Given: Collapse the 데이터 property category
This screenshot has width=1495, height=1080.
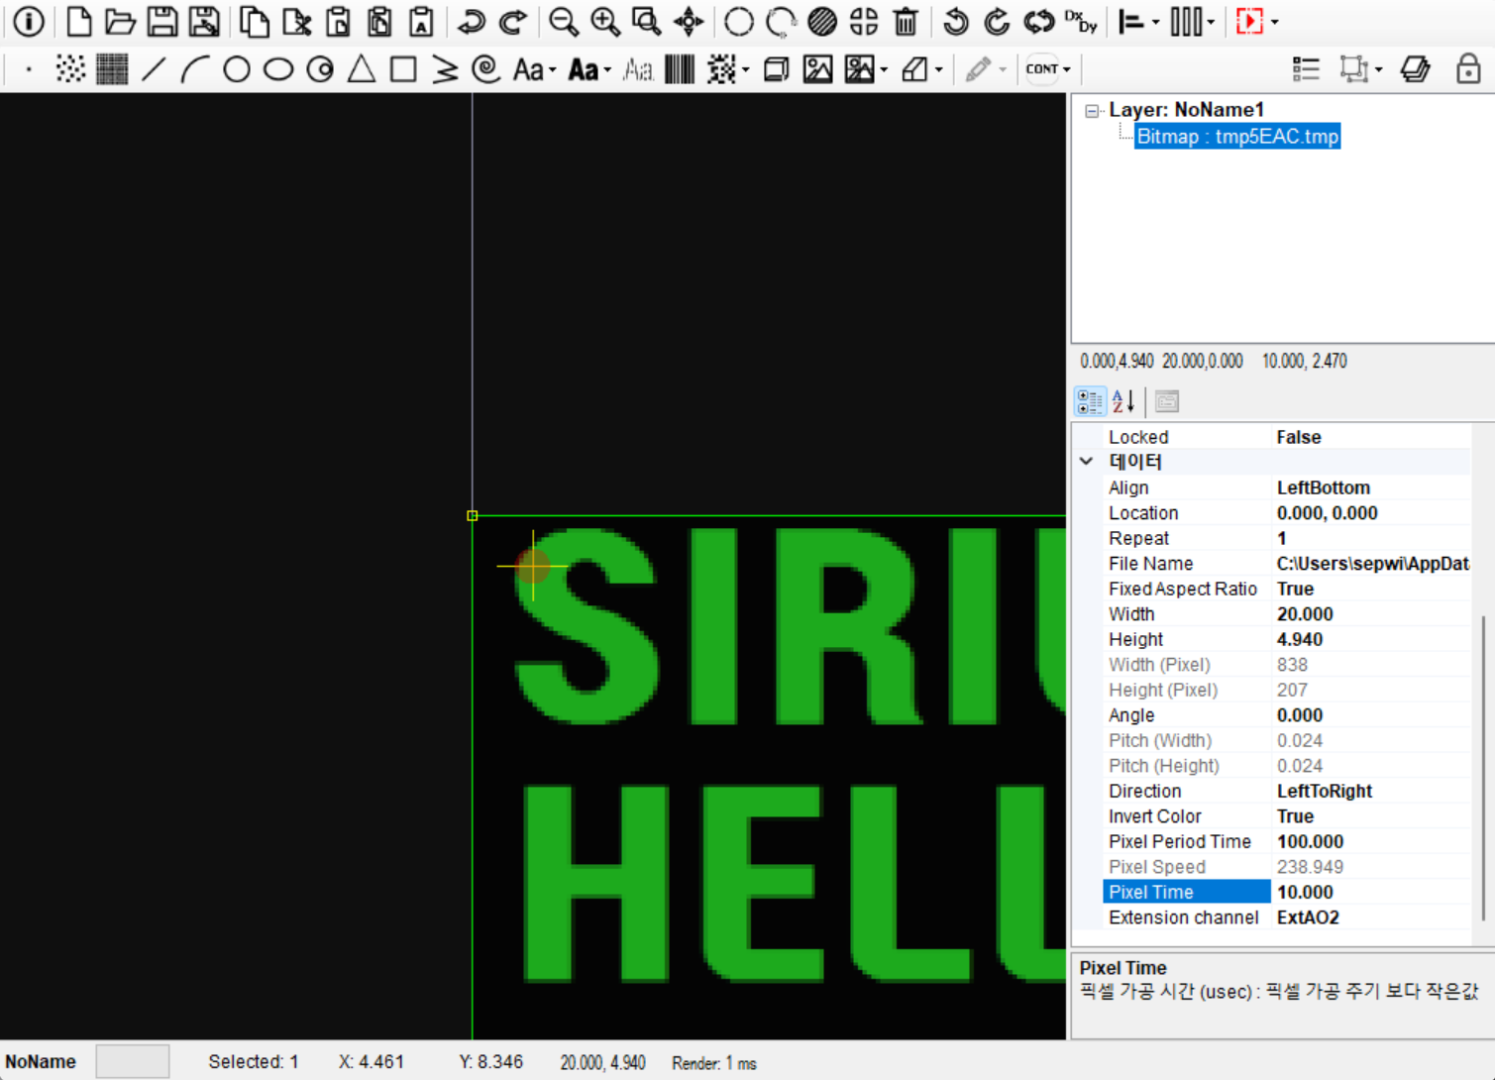Looking at the screenshot, I should point(1086,462).
